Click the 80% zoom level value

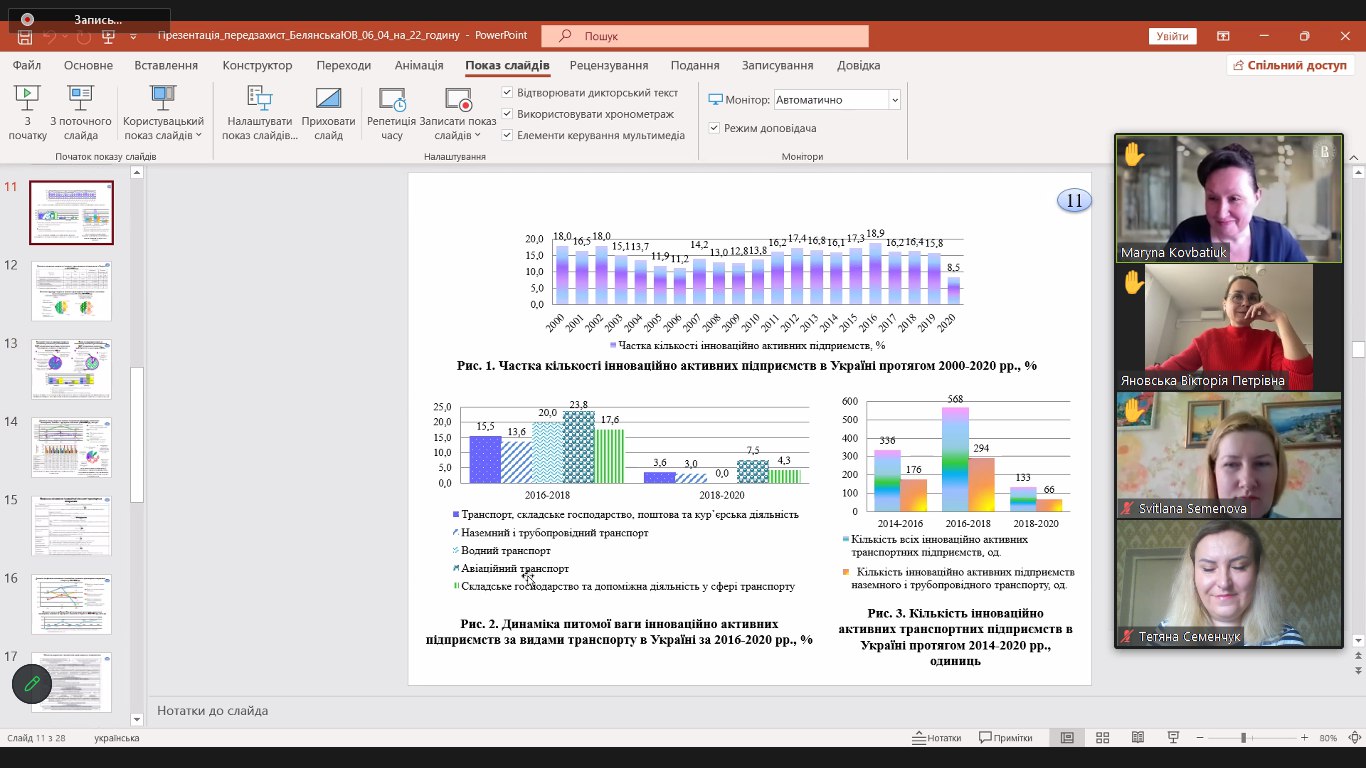(x=1328, y=738)
